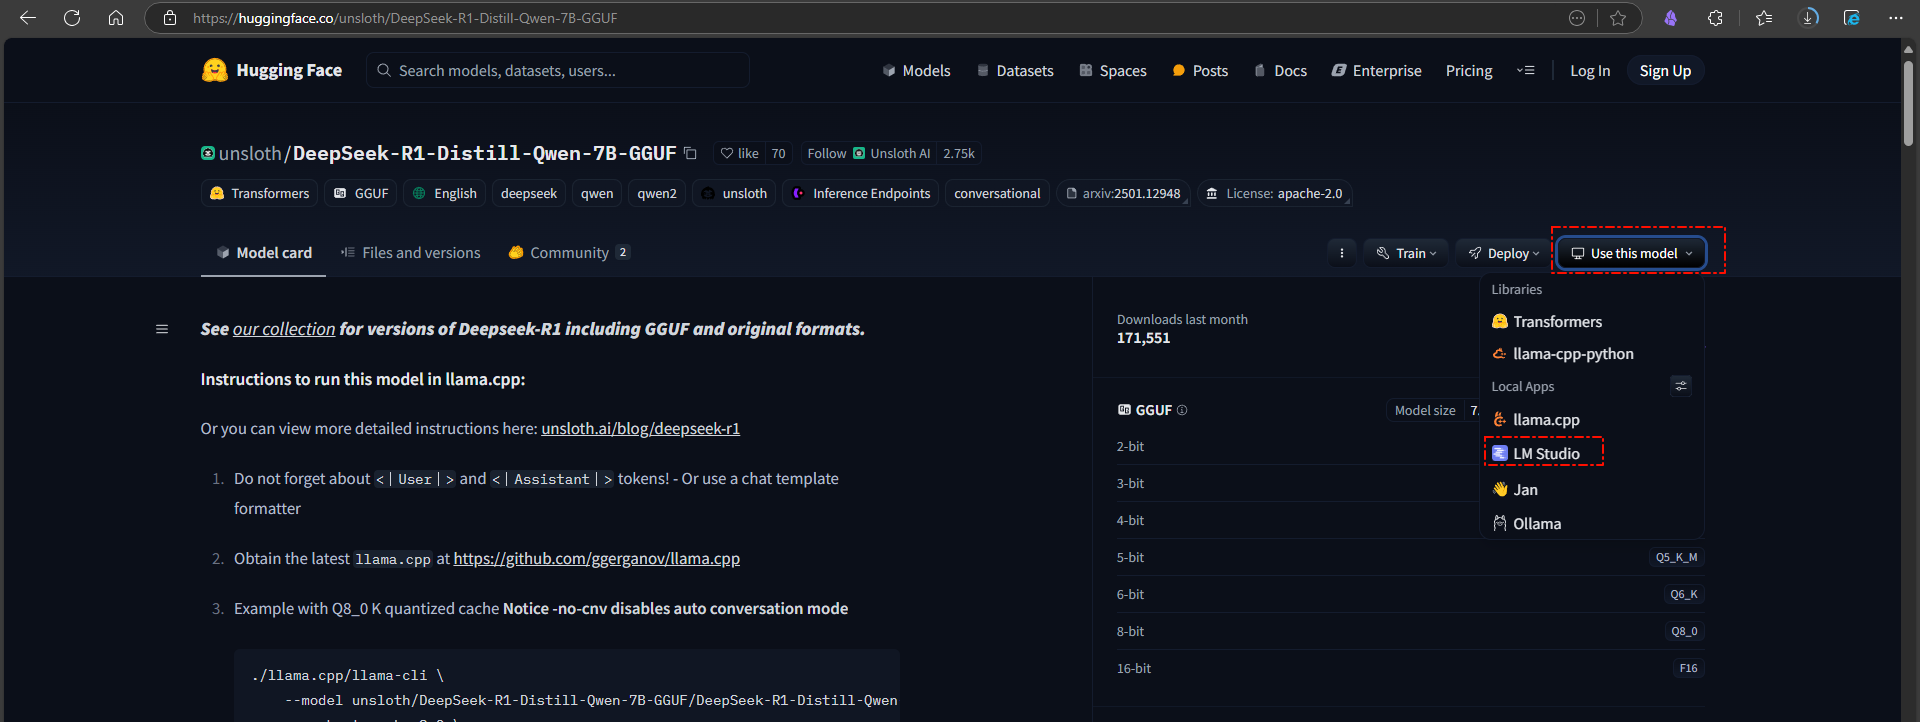Screen dimensions: 1920x722
Task: Bookmark page with star icon
Action: (1618, 18)
